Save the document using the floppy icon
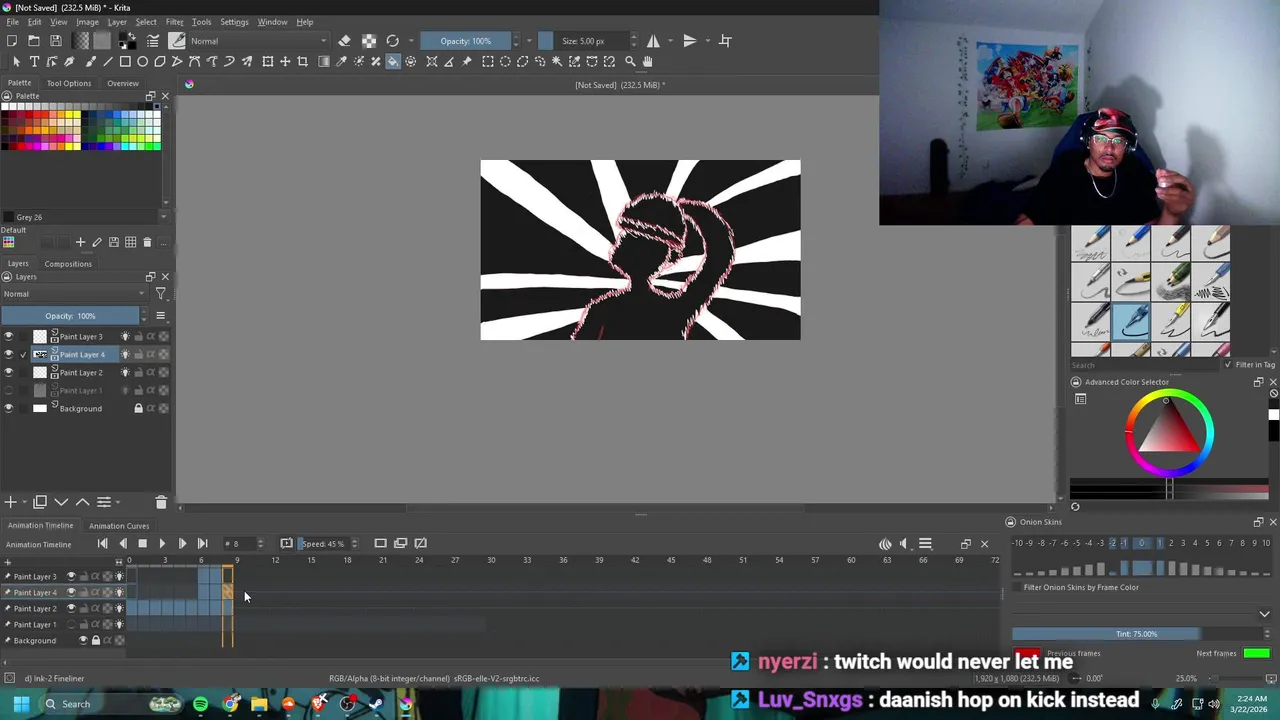Image resolution: width=1280 pixels, height=720 pixels. 56,41
